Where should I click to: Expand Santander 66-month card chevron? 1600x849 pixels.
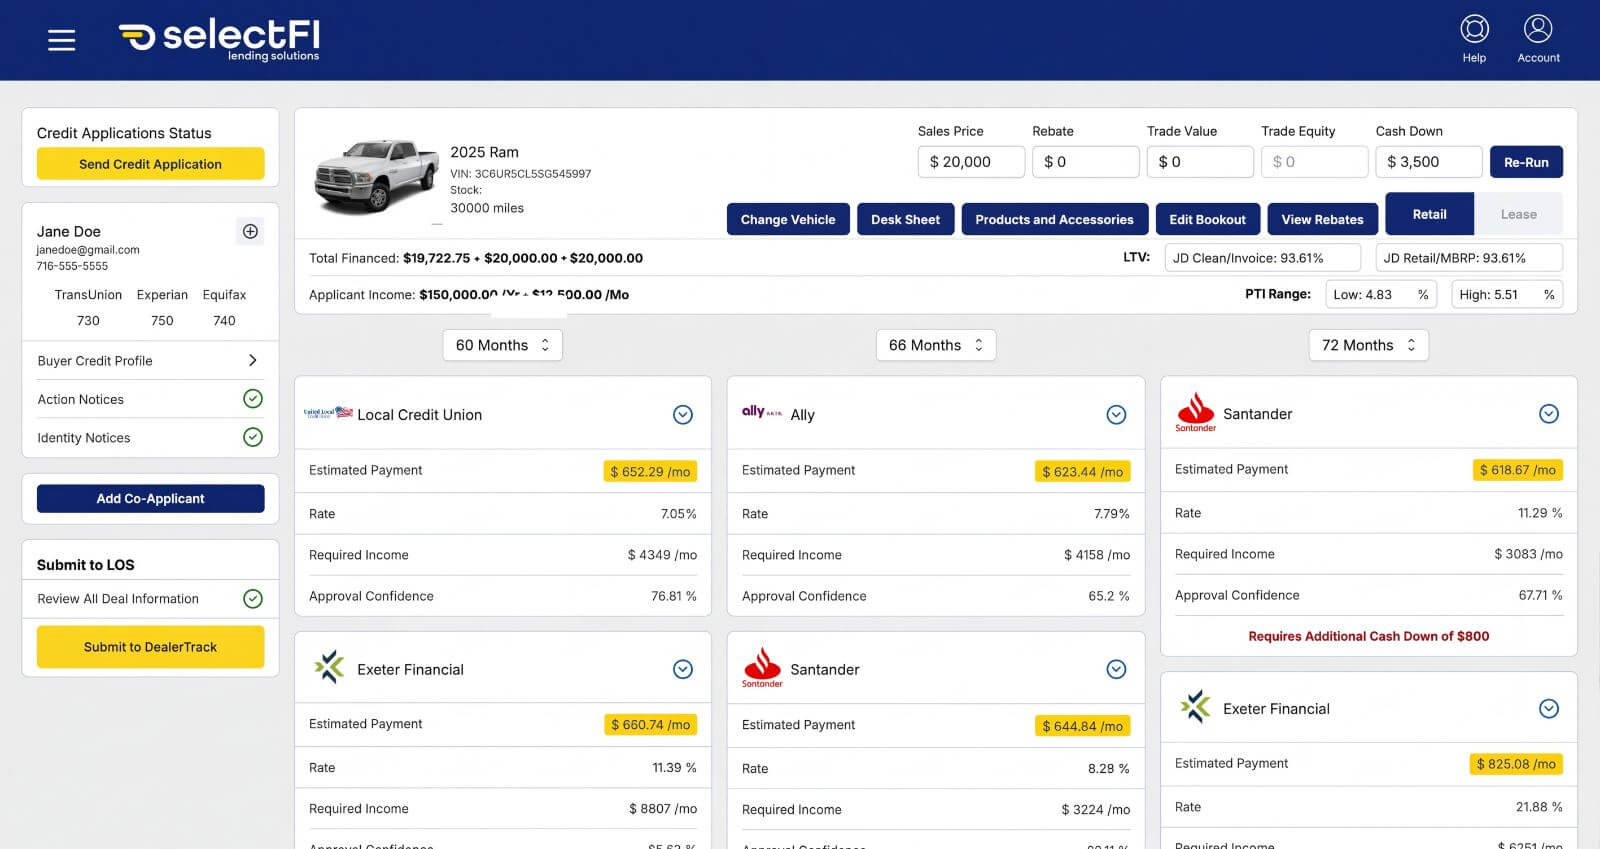coord(1116,669)
